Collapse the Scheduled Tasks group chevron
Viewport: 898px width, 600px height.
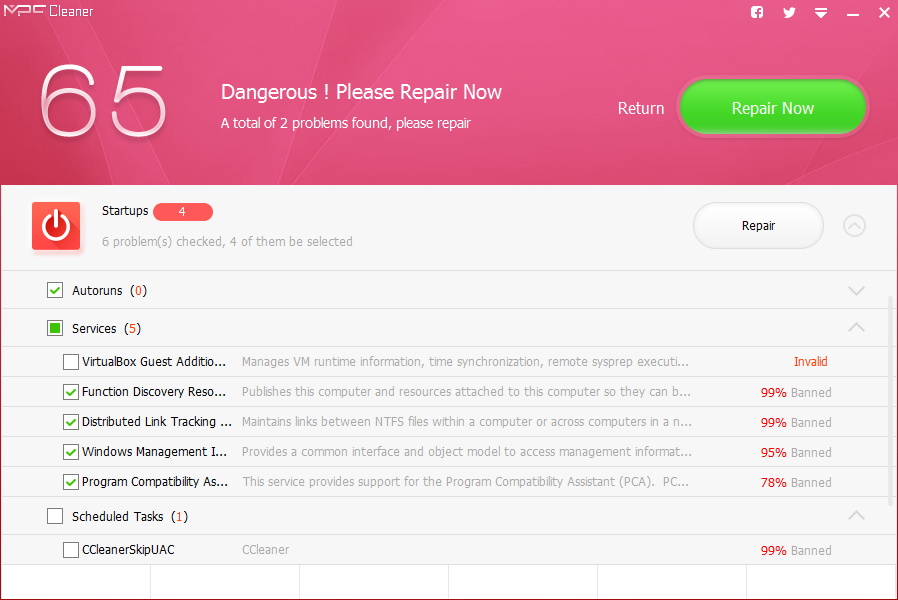(x=856, y=515)
